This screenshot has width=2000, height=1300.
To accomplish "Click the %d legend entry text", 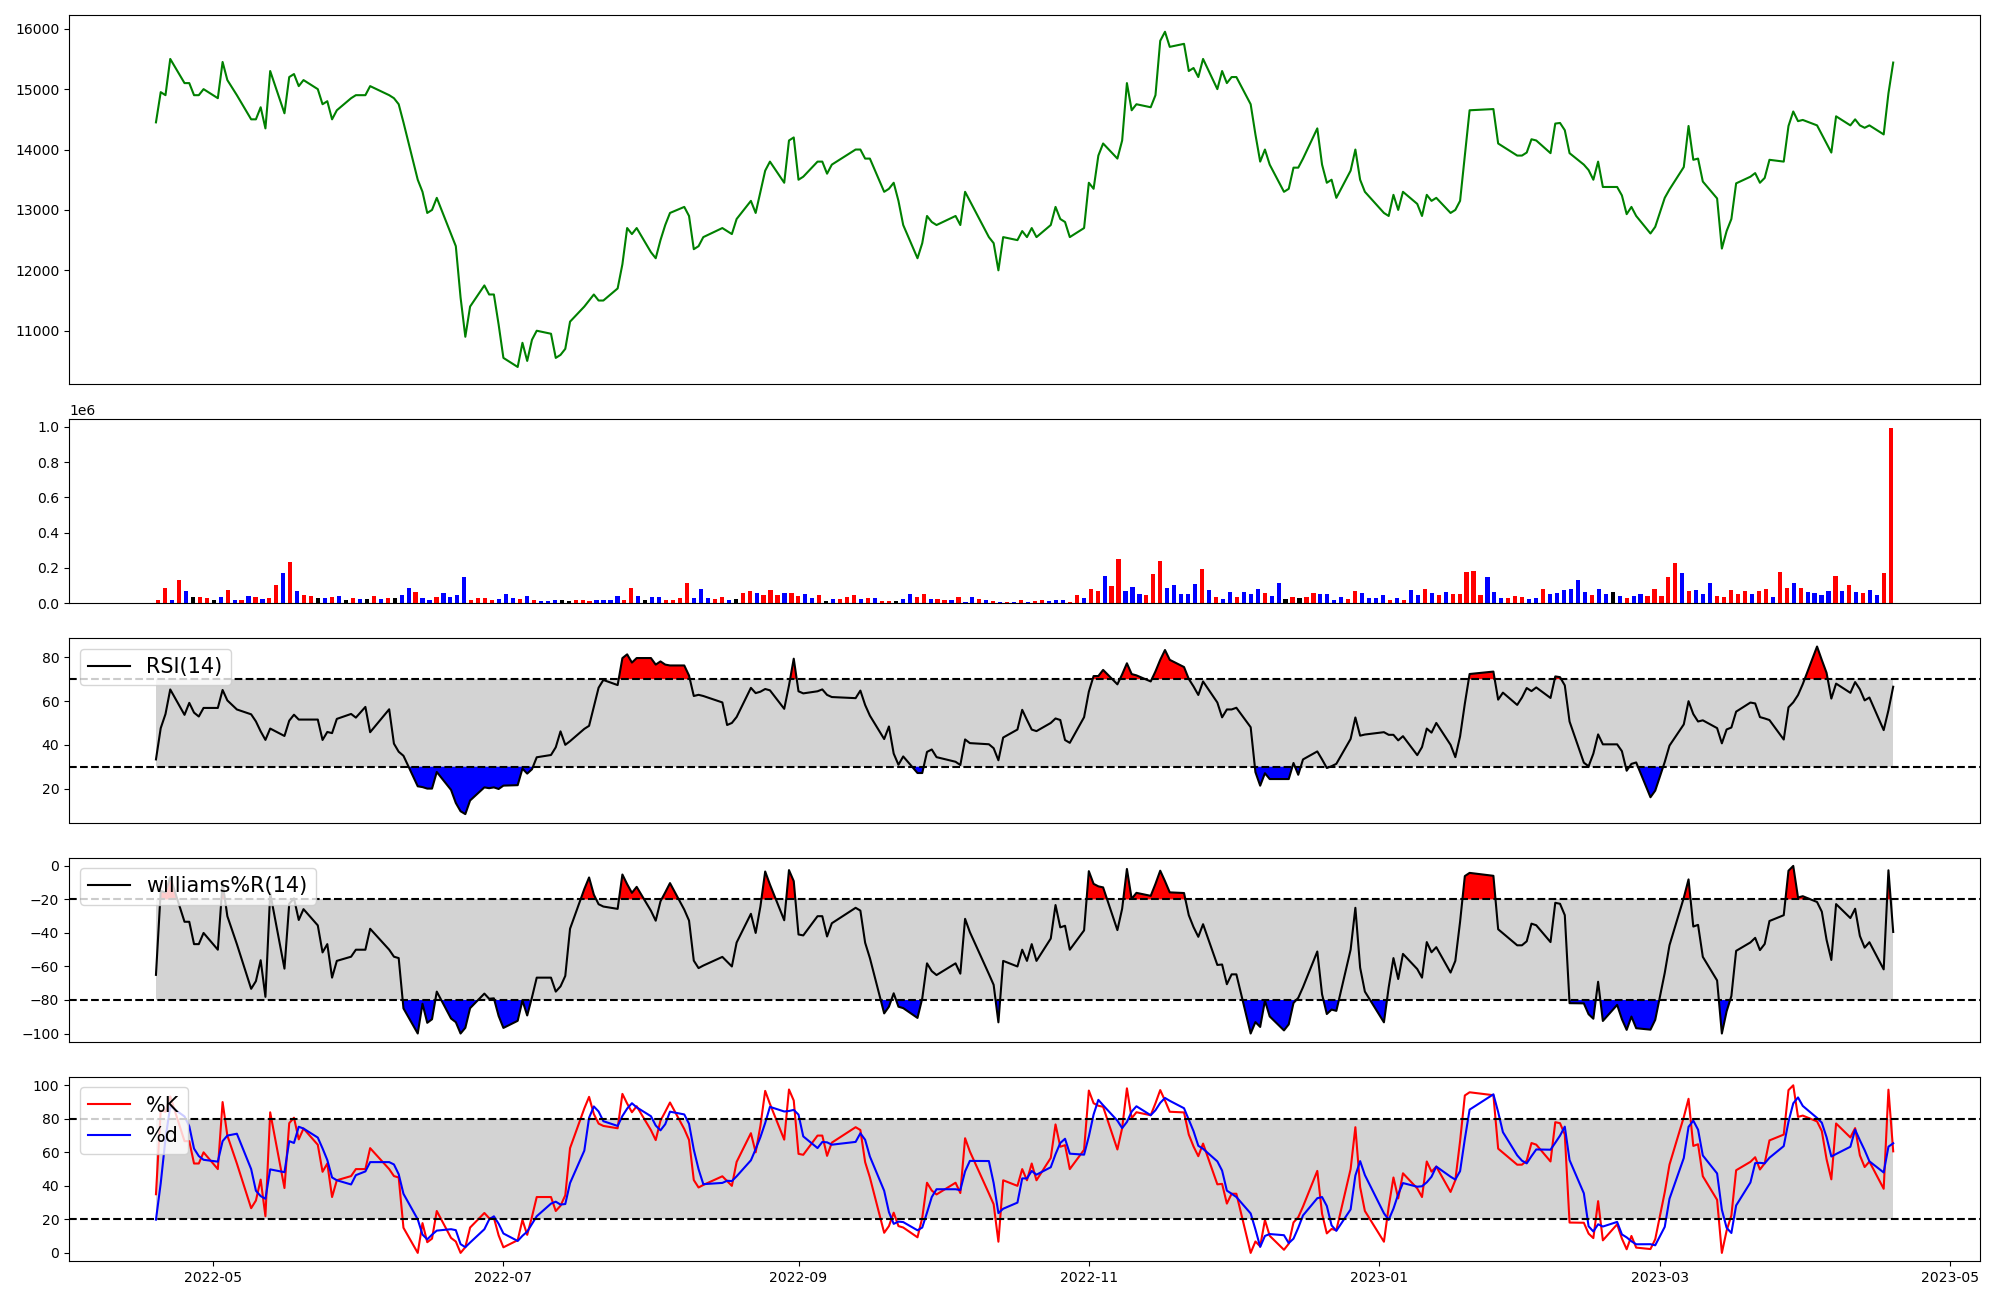I will [162, 1135].
